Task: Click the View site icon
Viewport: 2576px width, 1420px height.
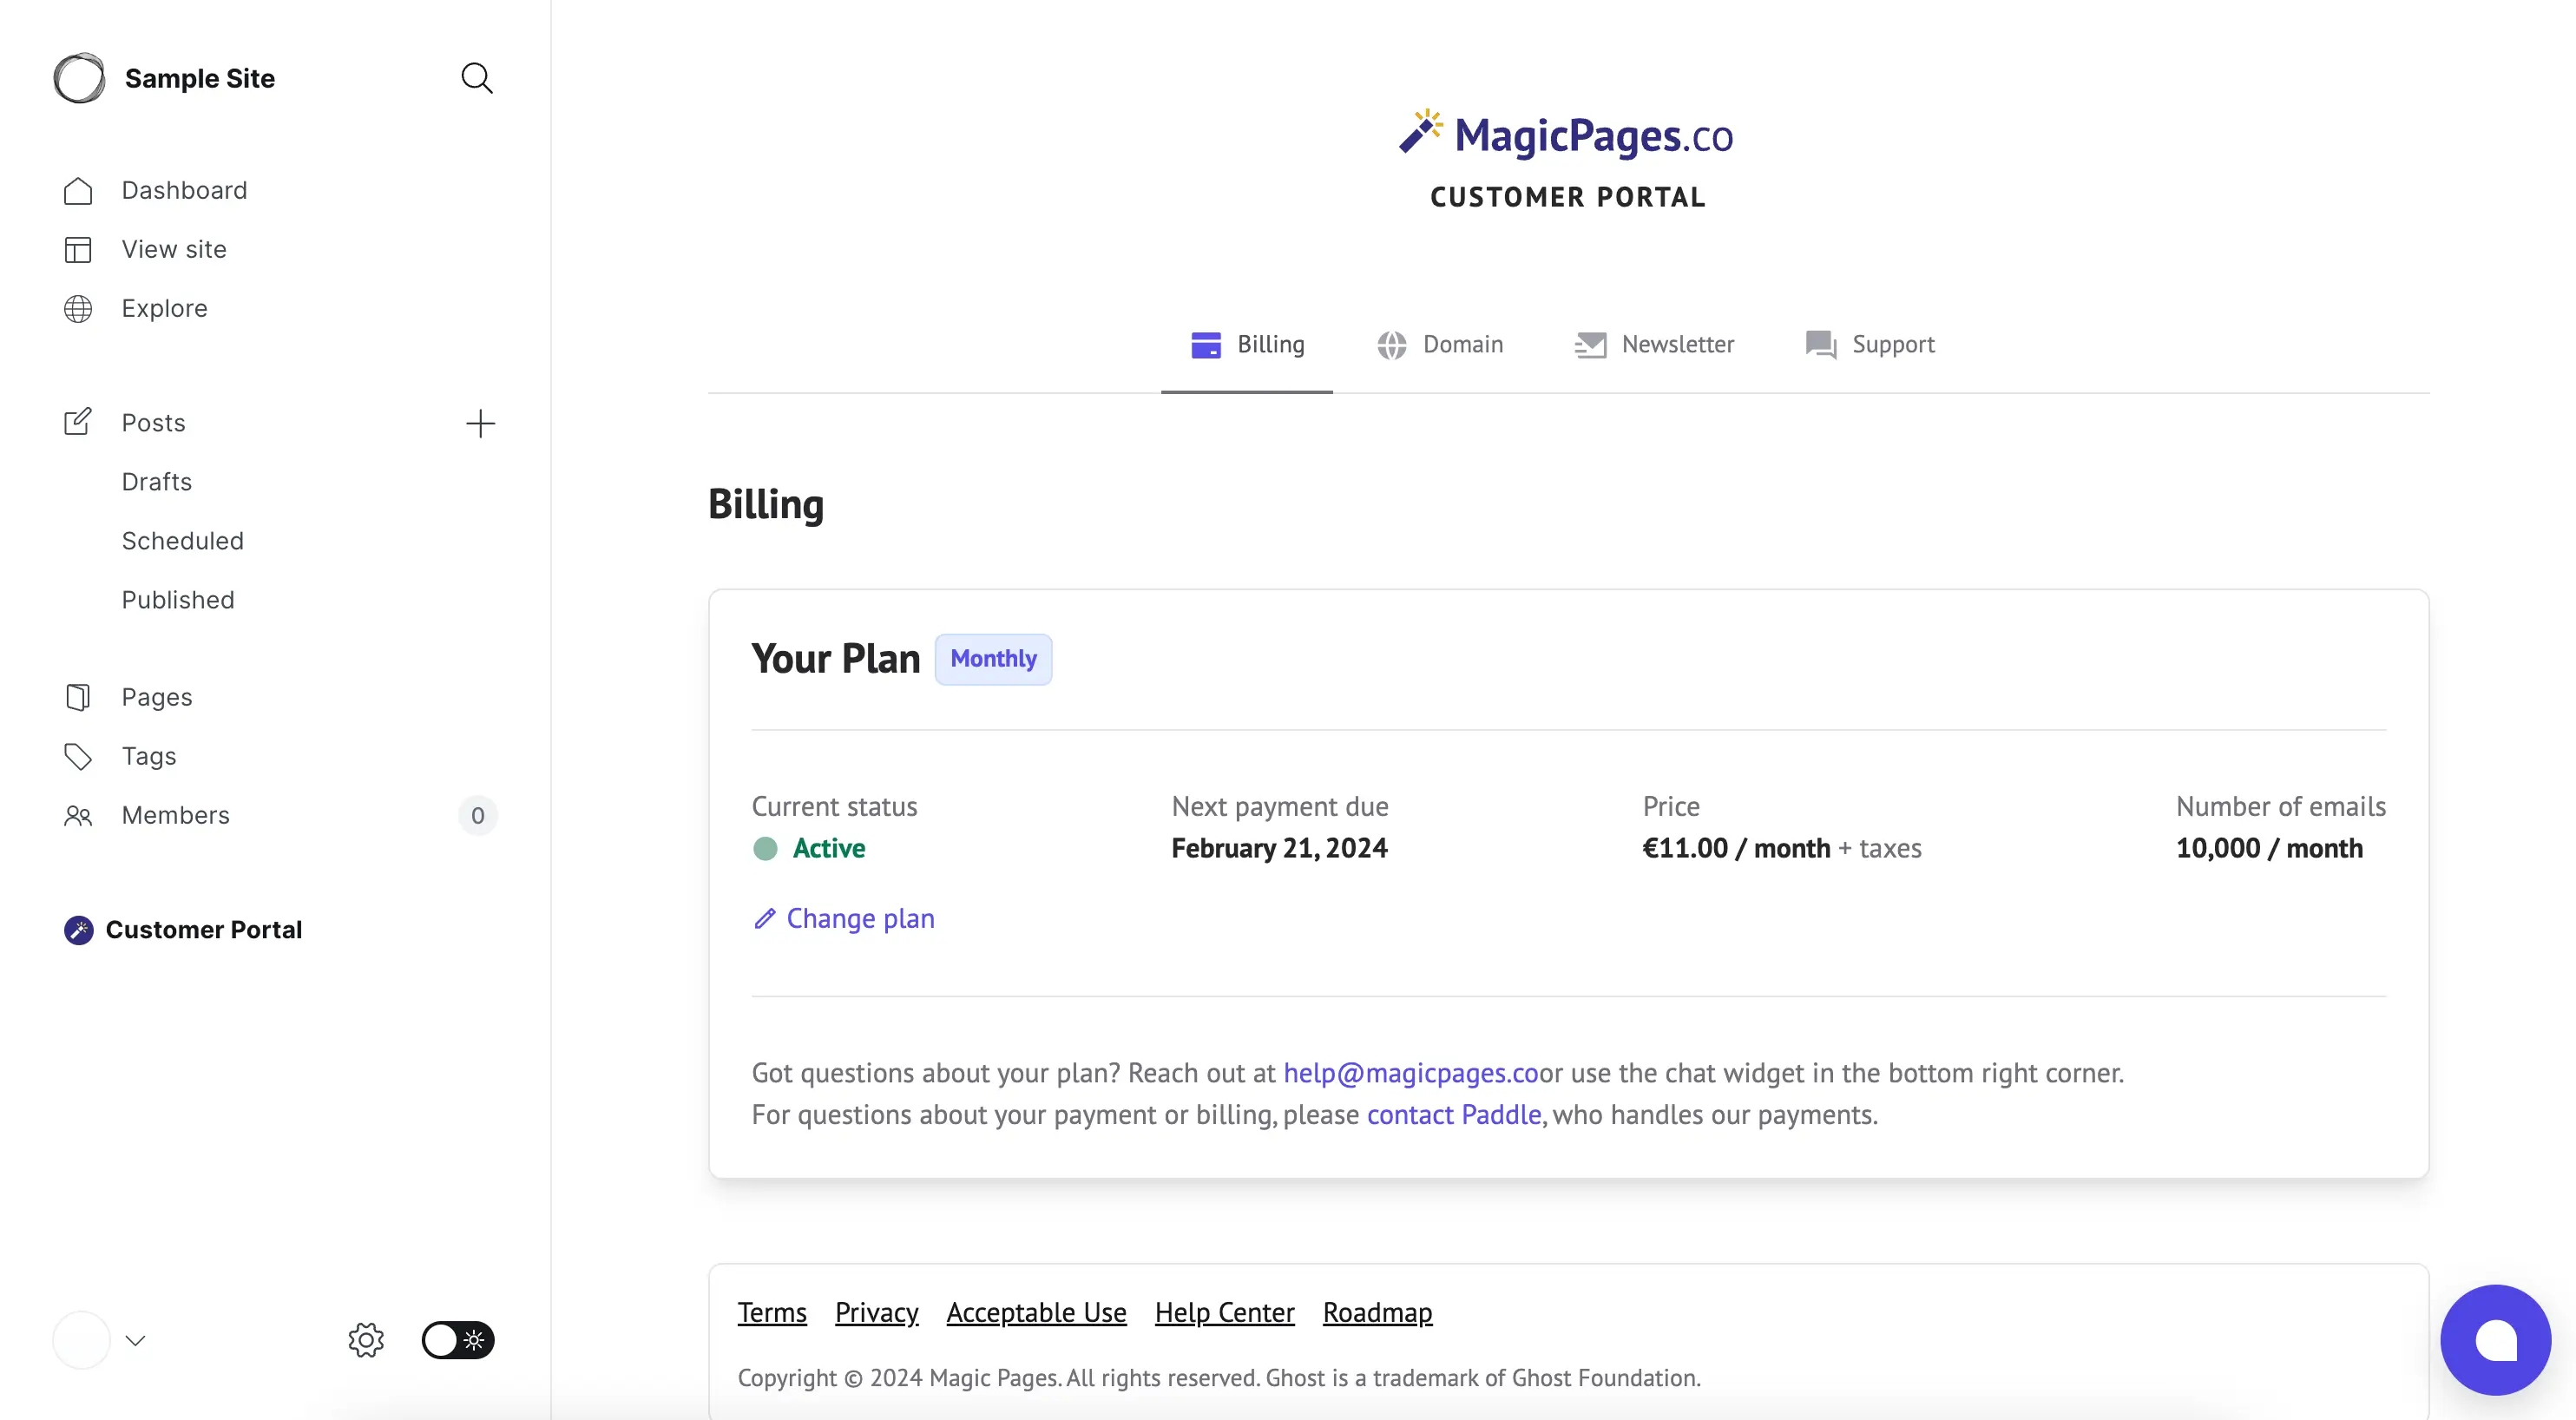Action: [x=78, y=249]
